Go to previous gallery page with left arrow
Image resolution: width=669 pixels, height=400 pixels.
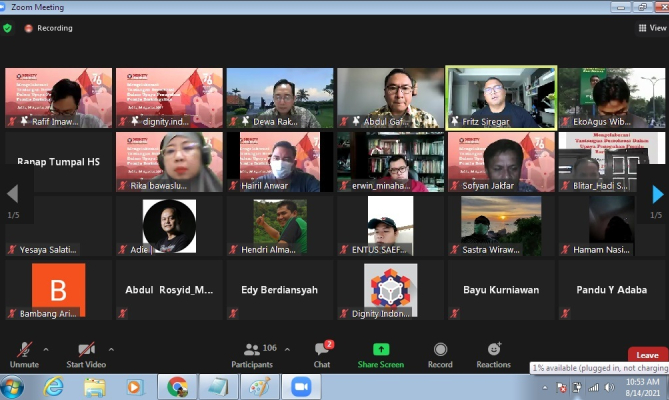point(12,194)
